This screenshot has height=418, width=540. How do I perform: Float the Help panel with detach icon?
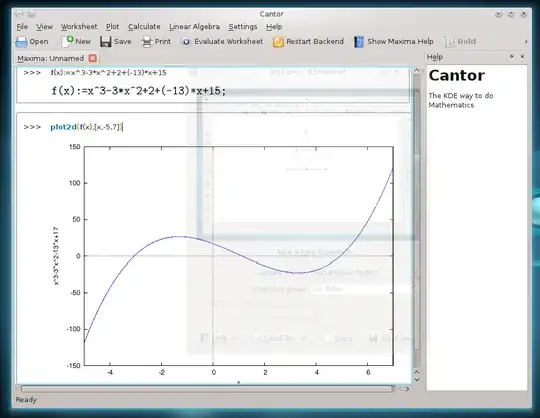coord(512,56)
